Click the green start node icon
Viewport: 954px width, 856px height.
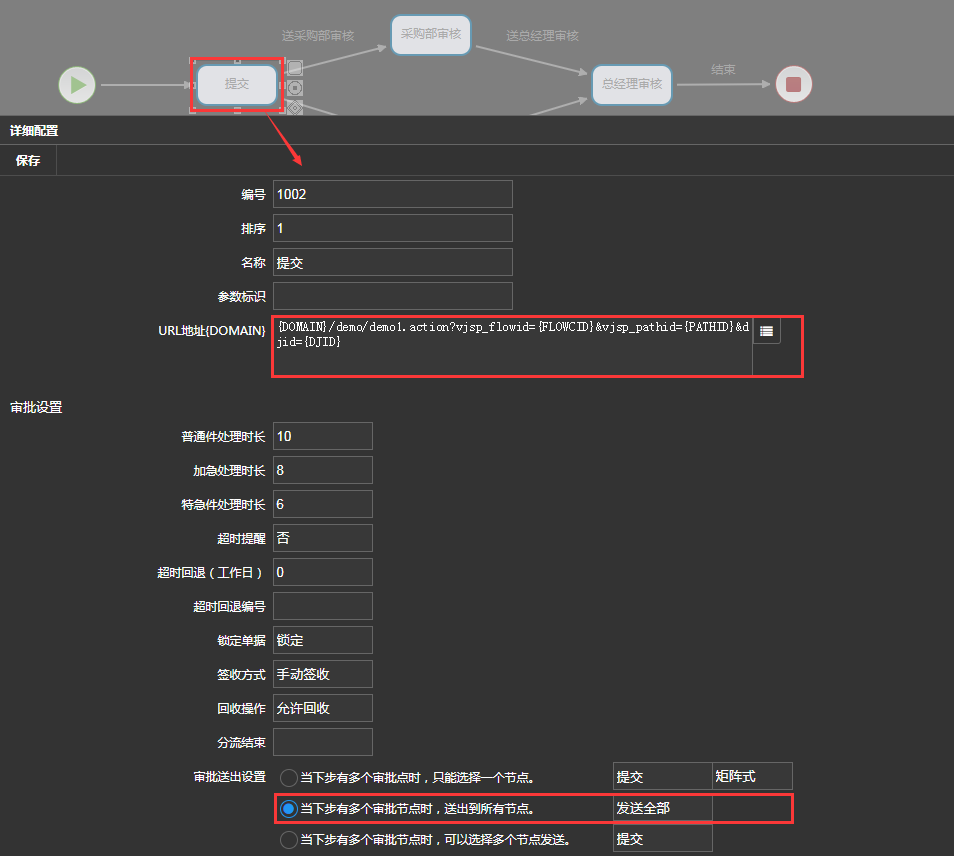[x=77, y=84]
